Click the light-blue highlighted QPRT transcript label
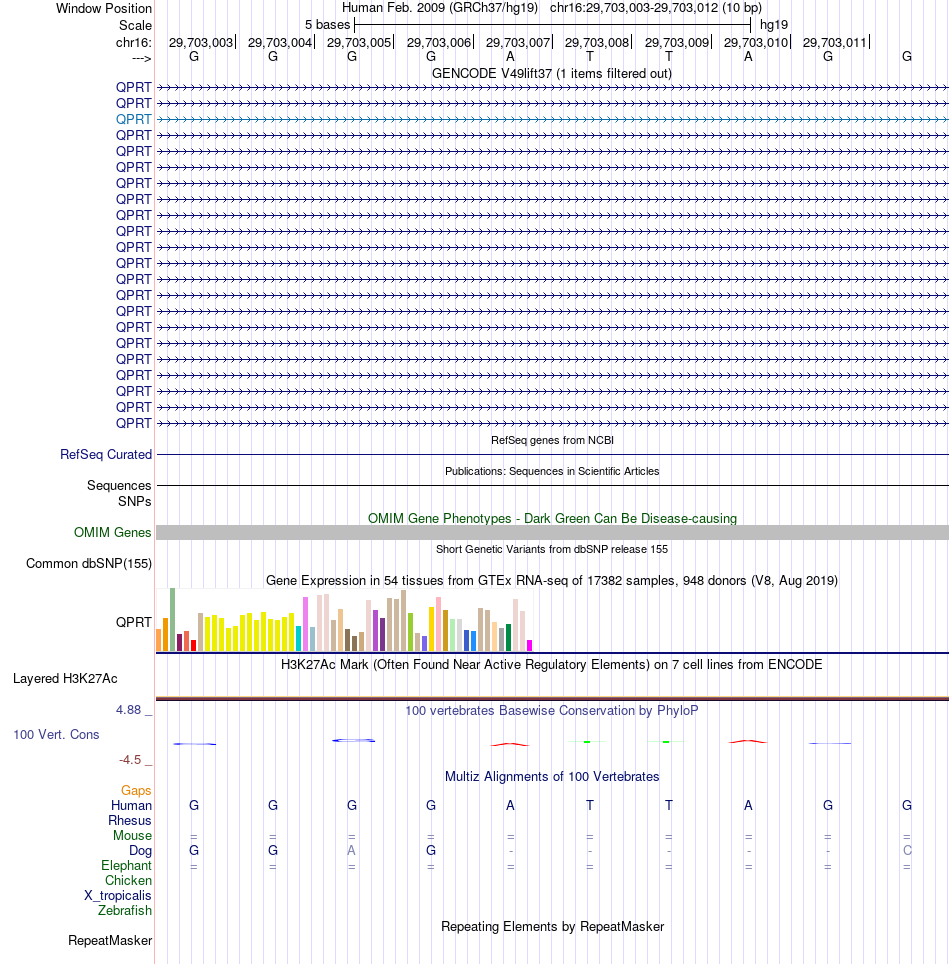The height and width of the screenshot is (964, 950). [133, 119]
